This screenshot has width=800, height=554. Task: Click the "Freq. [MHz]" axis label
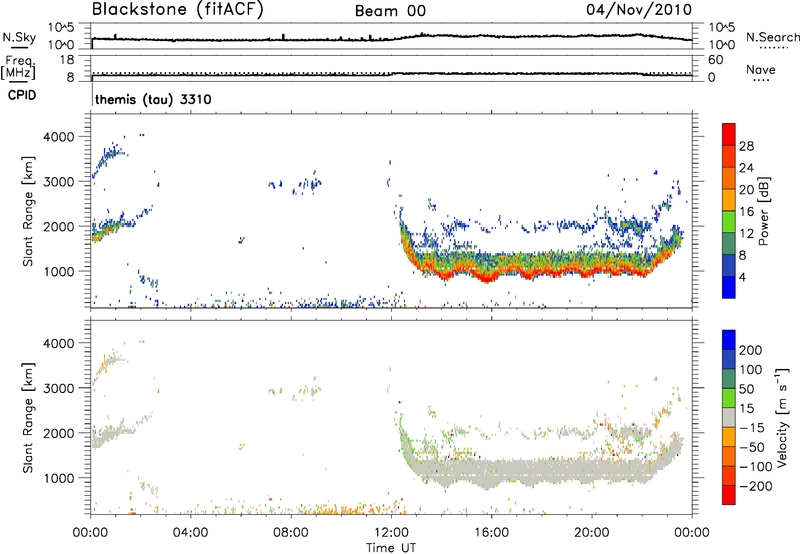[18, 67]
